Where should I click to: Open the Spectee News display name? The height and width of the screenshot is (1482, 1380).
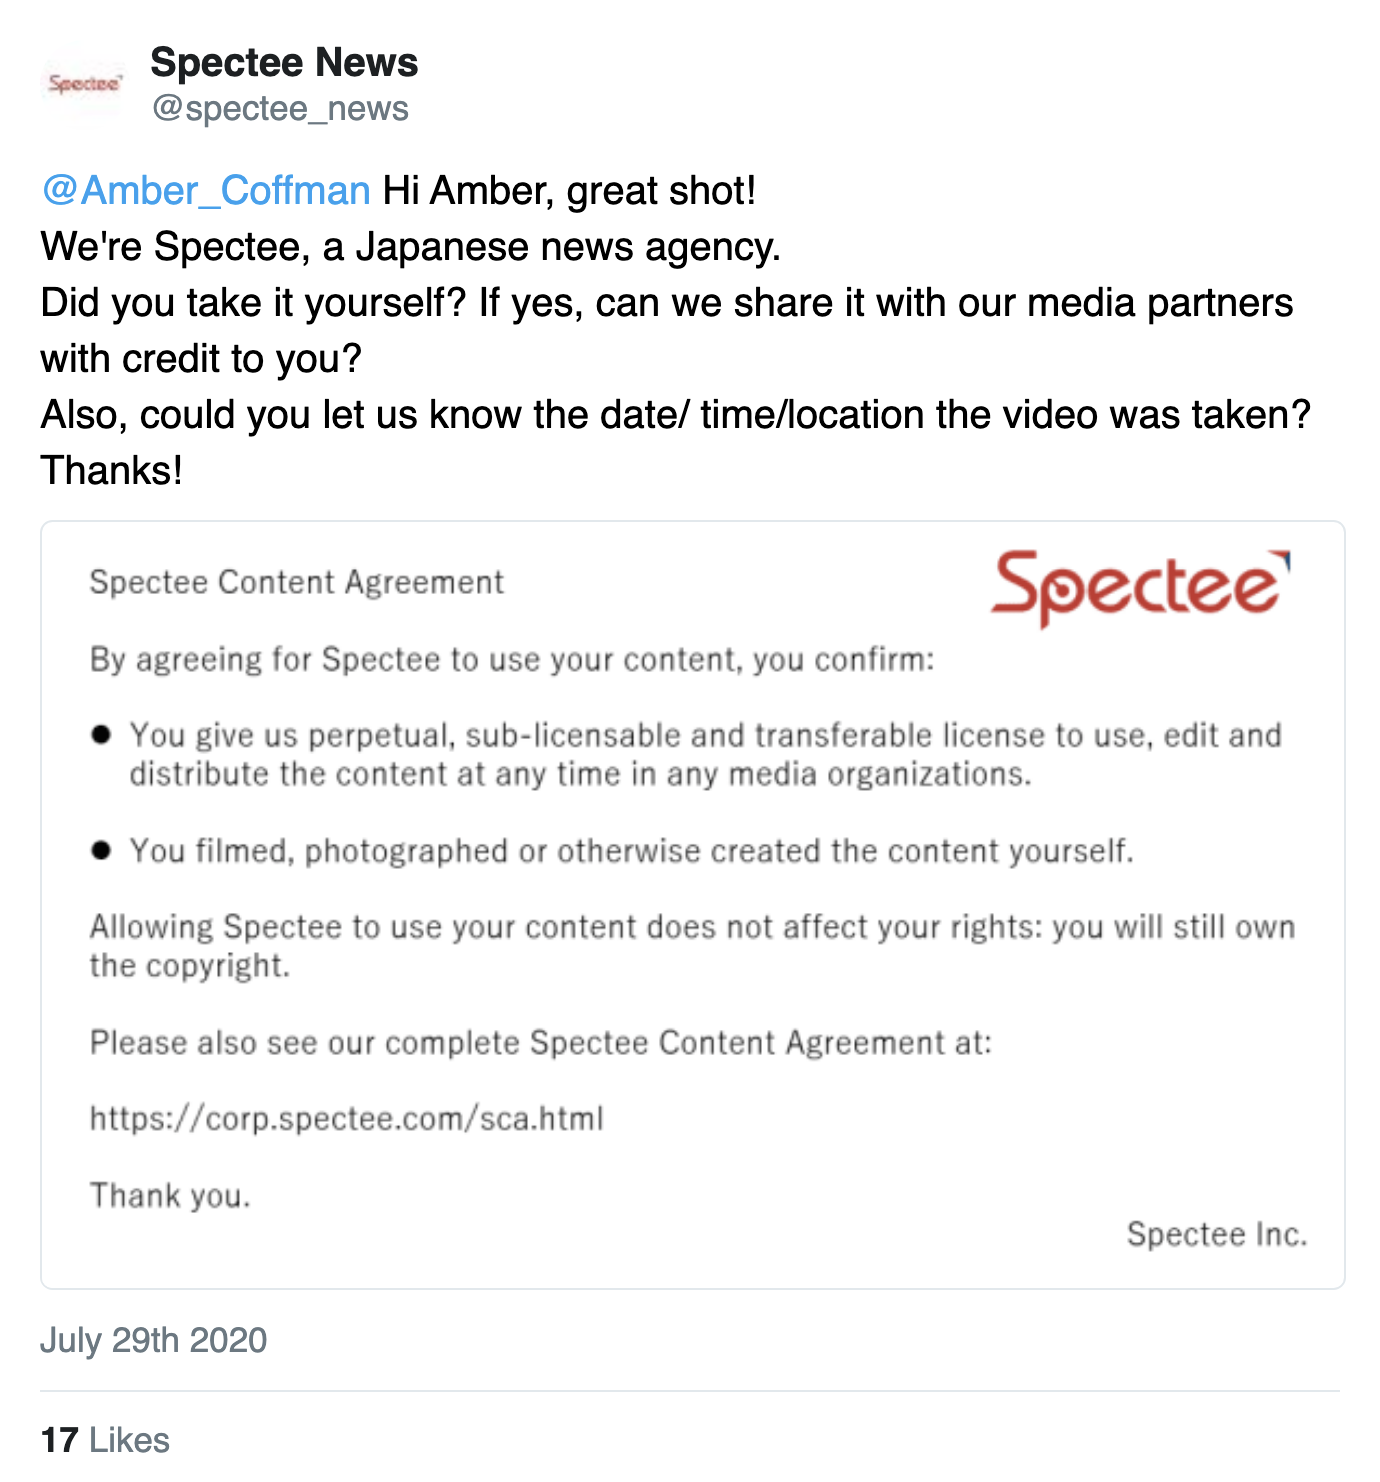(x=284, y=62)
